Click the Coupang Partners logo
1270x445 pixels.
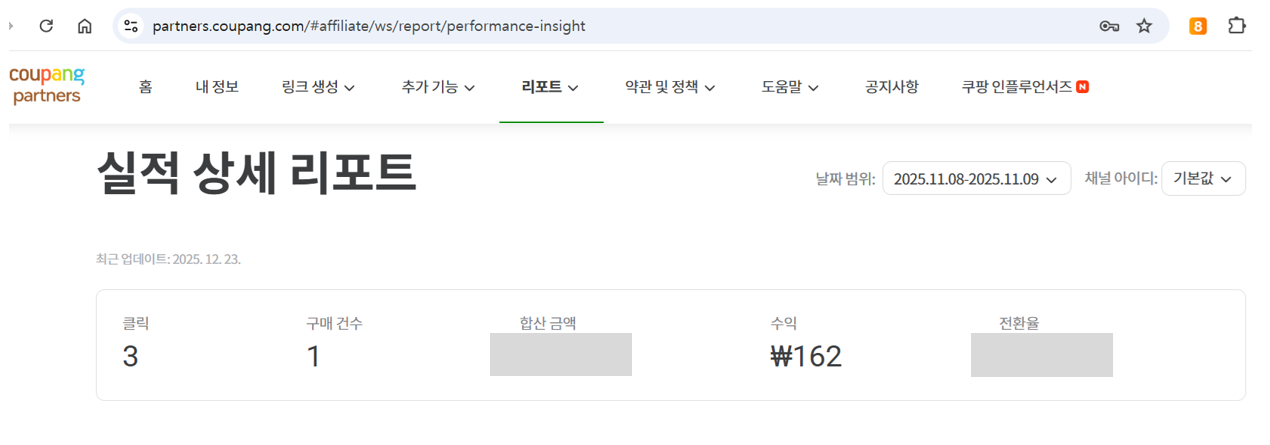pos(46,86)
